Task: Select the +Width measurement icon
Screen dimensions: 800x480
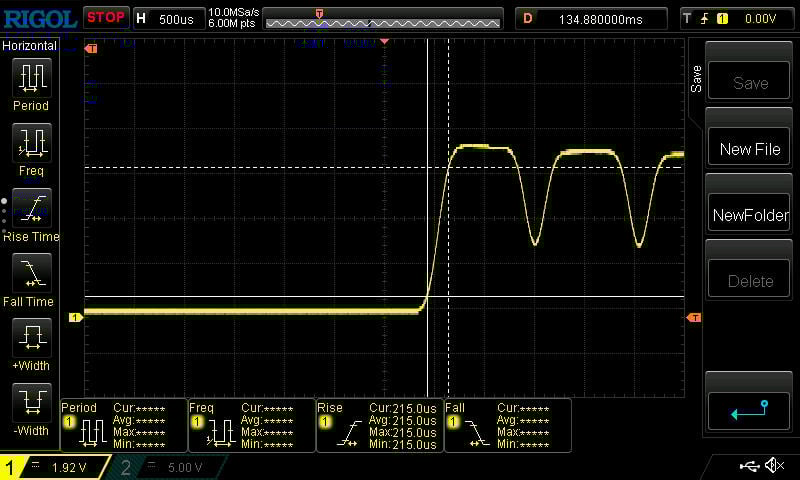Action: pos(32,338)
